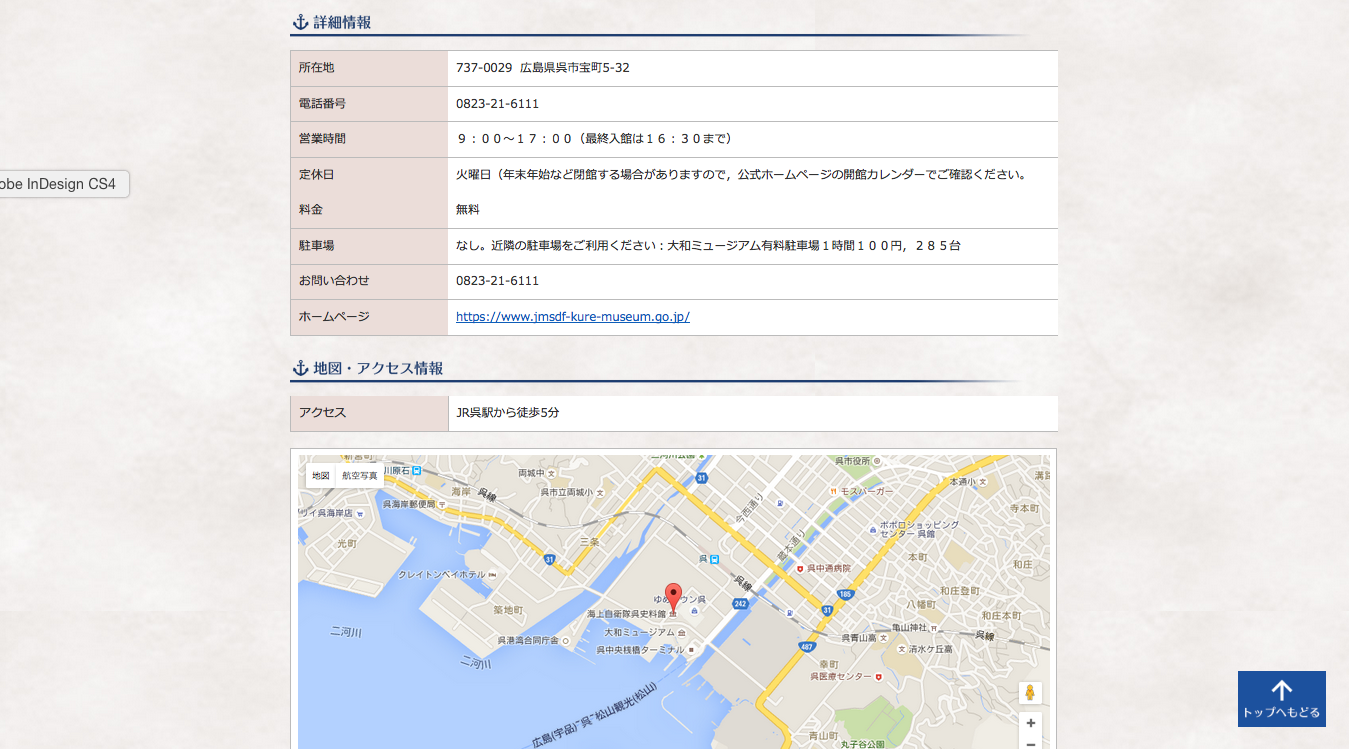1349x749 pixels.
Task: Click the 両城中 school marker
Action: click(552, 473)
